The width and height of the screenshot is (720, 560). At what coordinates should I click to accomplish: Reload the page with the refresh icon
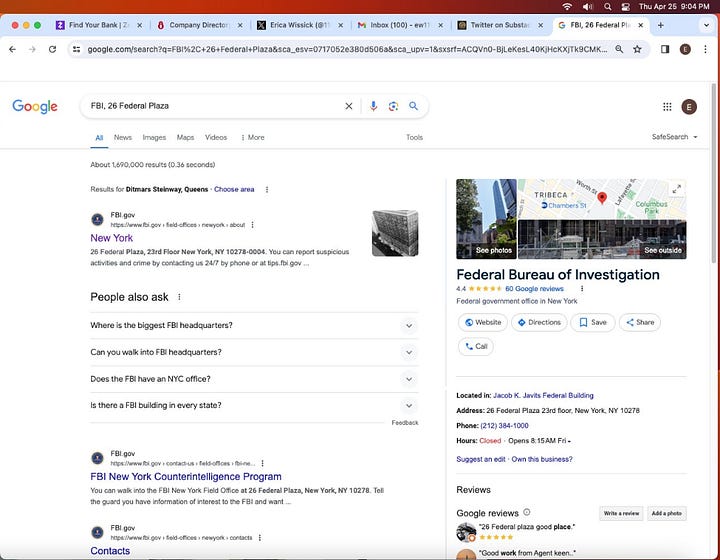pyautogui.click(x=52, y=49)
